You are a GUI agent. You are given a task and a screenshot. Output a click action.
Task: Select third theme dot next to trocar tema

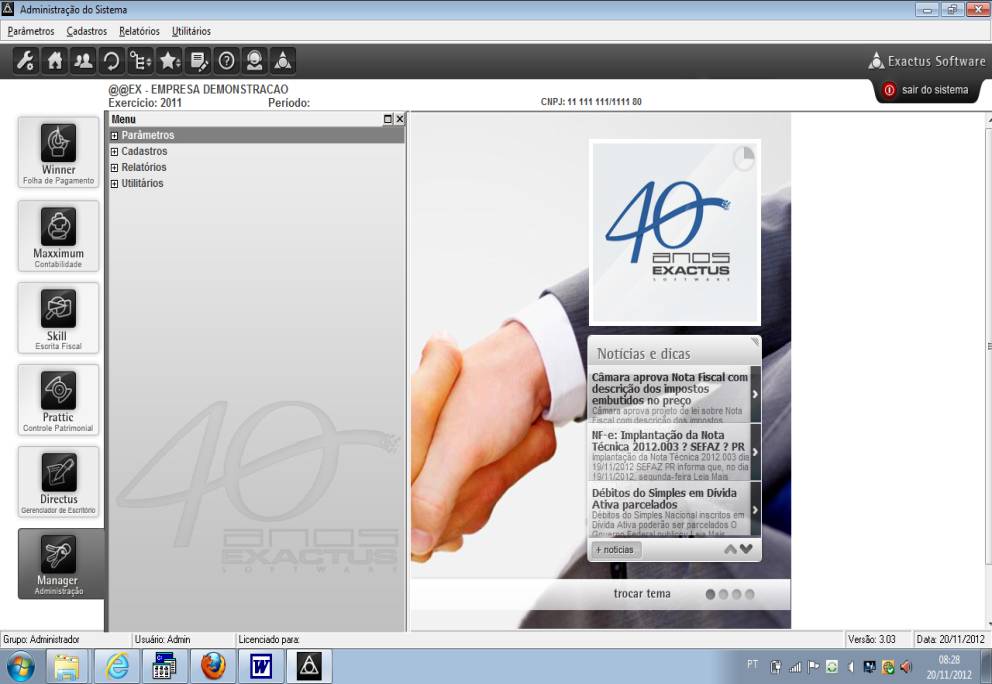coord(736,594)
